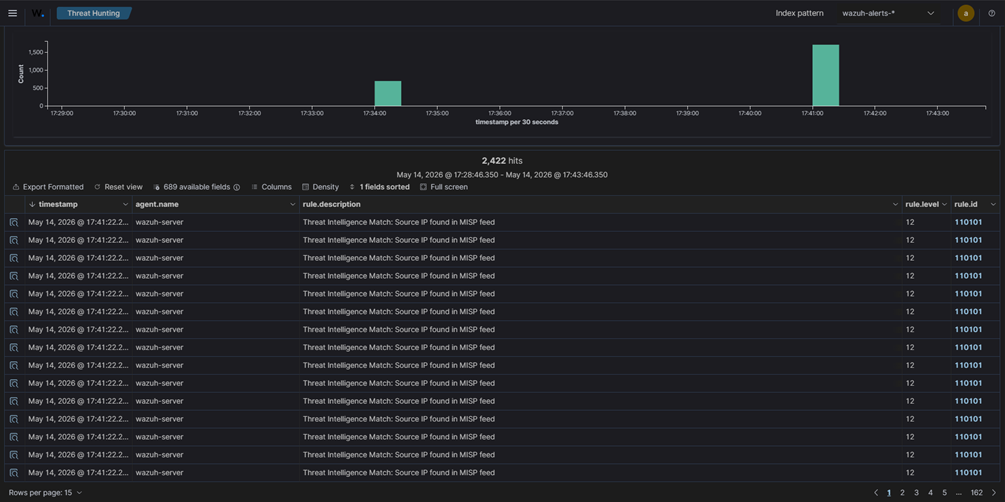Reset view of the data grid
1005x502 pixels.
tap(118, 187)
